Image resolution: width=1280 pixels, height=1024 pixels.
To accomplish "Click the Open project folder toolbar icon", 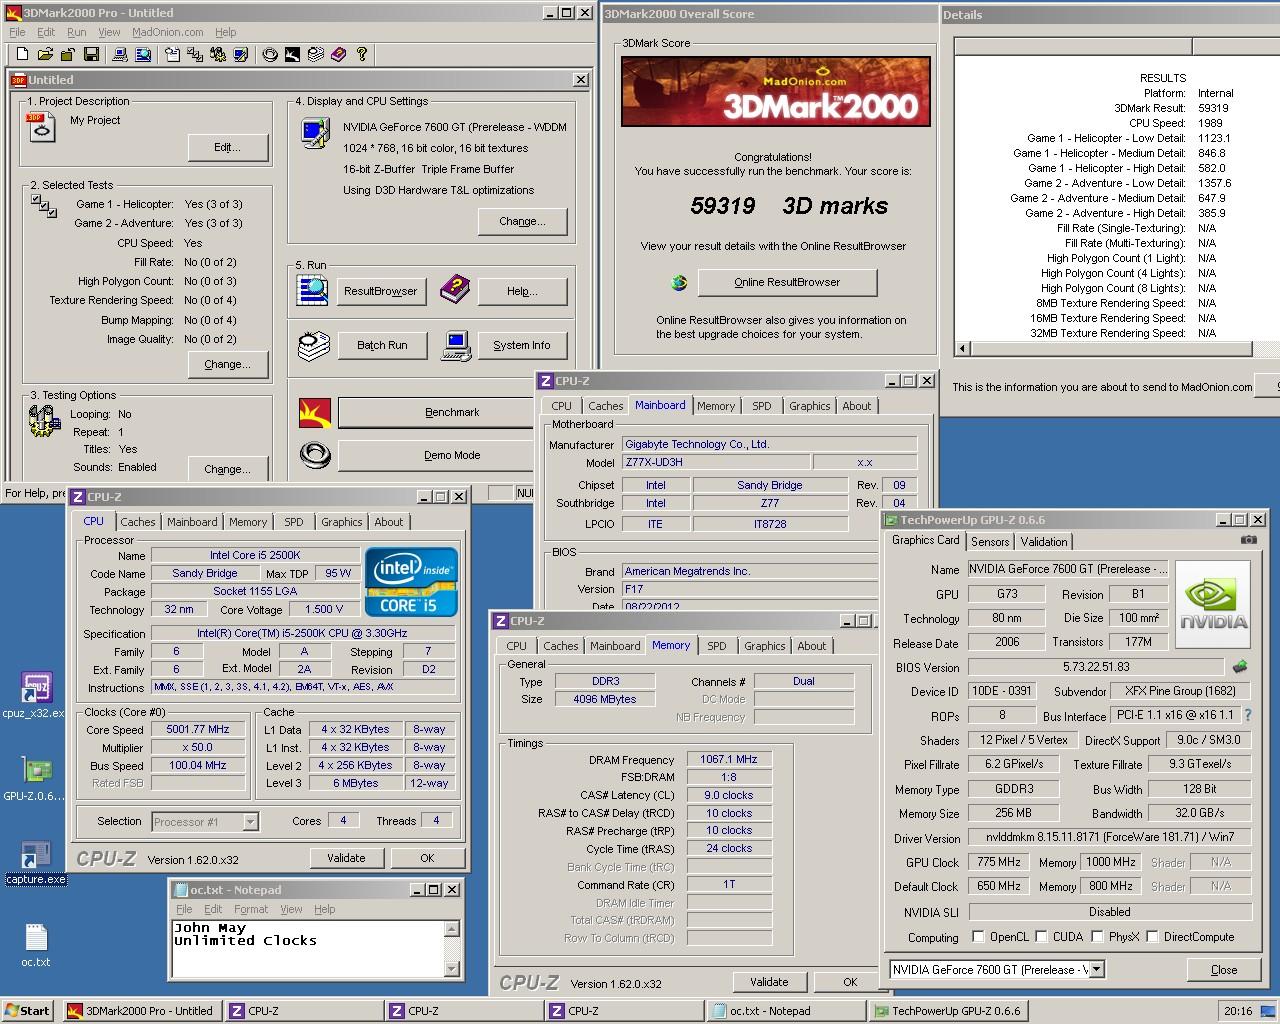I will tap(46, 55).
